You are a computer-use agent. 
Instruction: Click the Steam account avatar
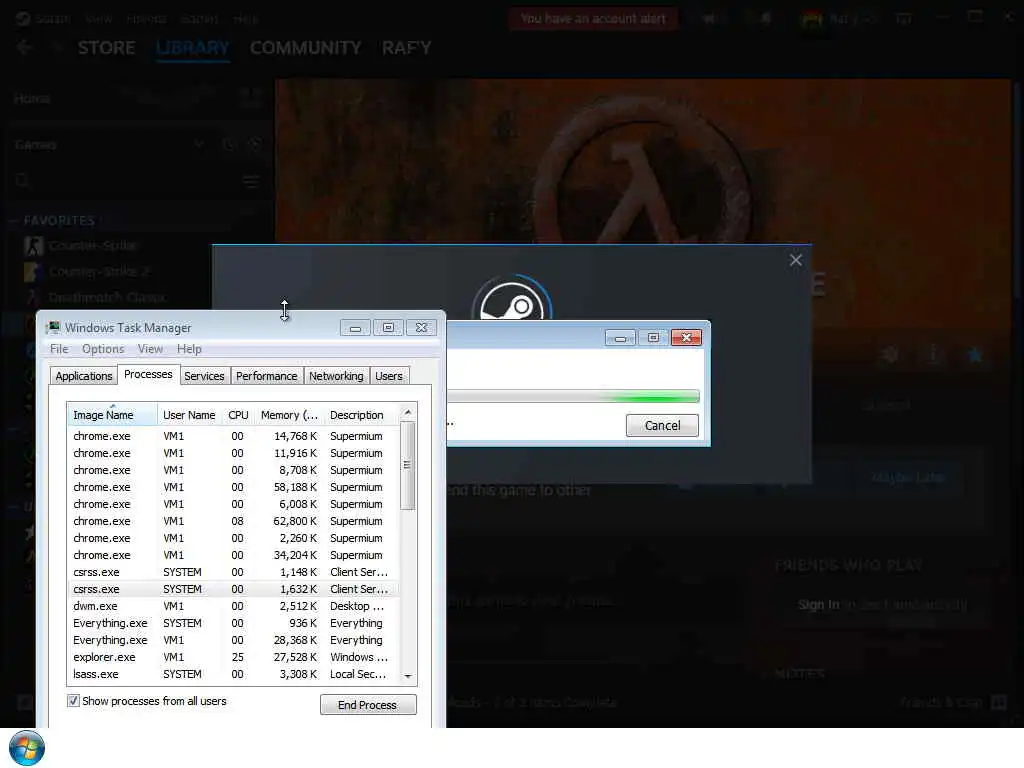[812, 19]
